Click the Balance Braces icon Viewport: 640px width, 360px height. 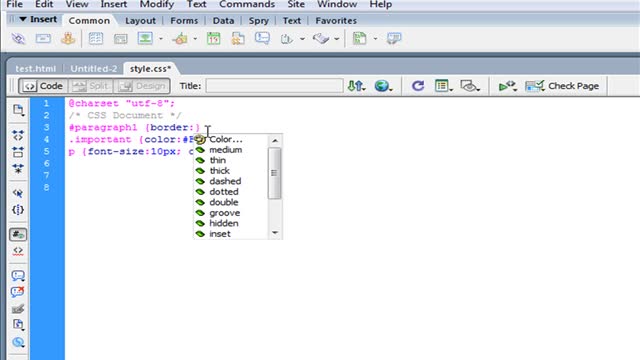click(18, 210)
